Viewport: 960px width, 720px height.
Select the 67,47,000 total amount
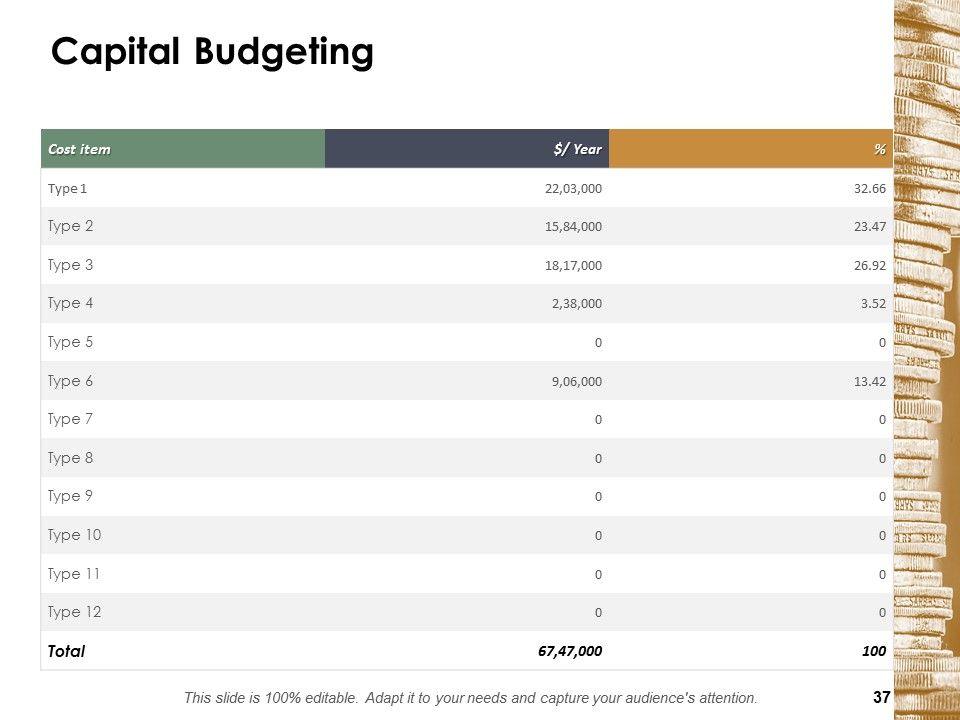[570, 651]
